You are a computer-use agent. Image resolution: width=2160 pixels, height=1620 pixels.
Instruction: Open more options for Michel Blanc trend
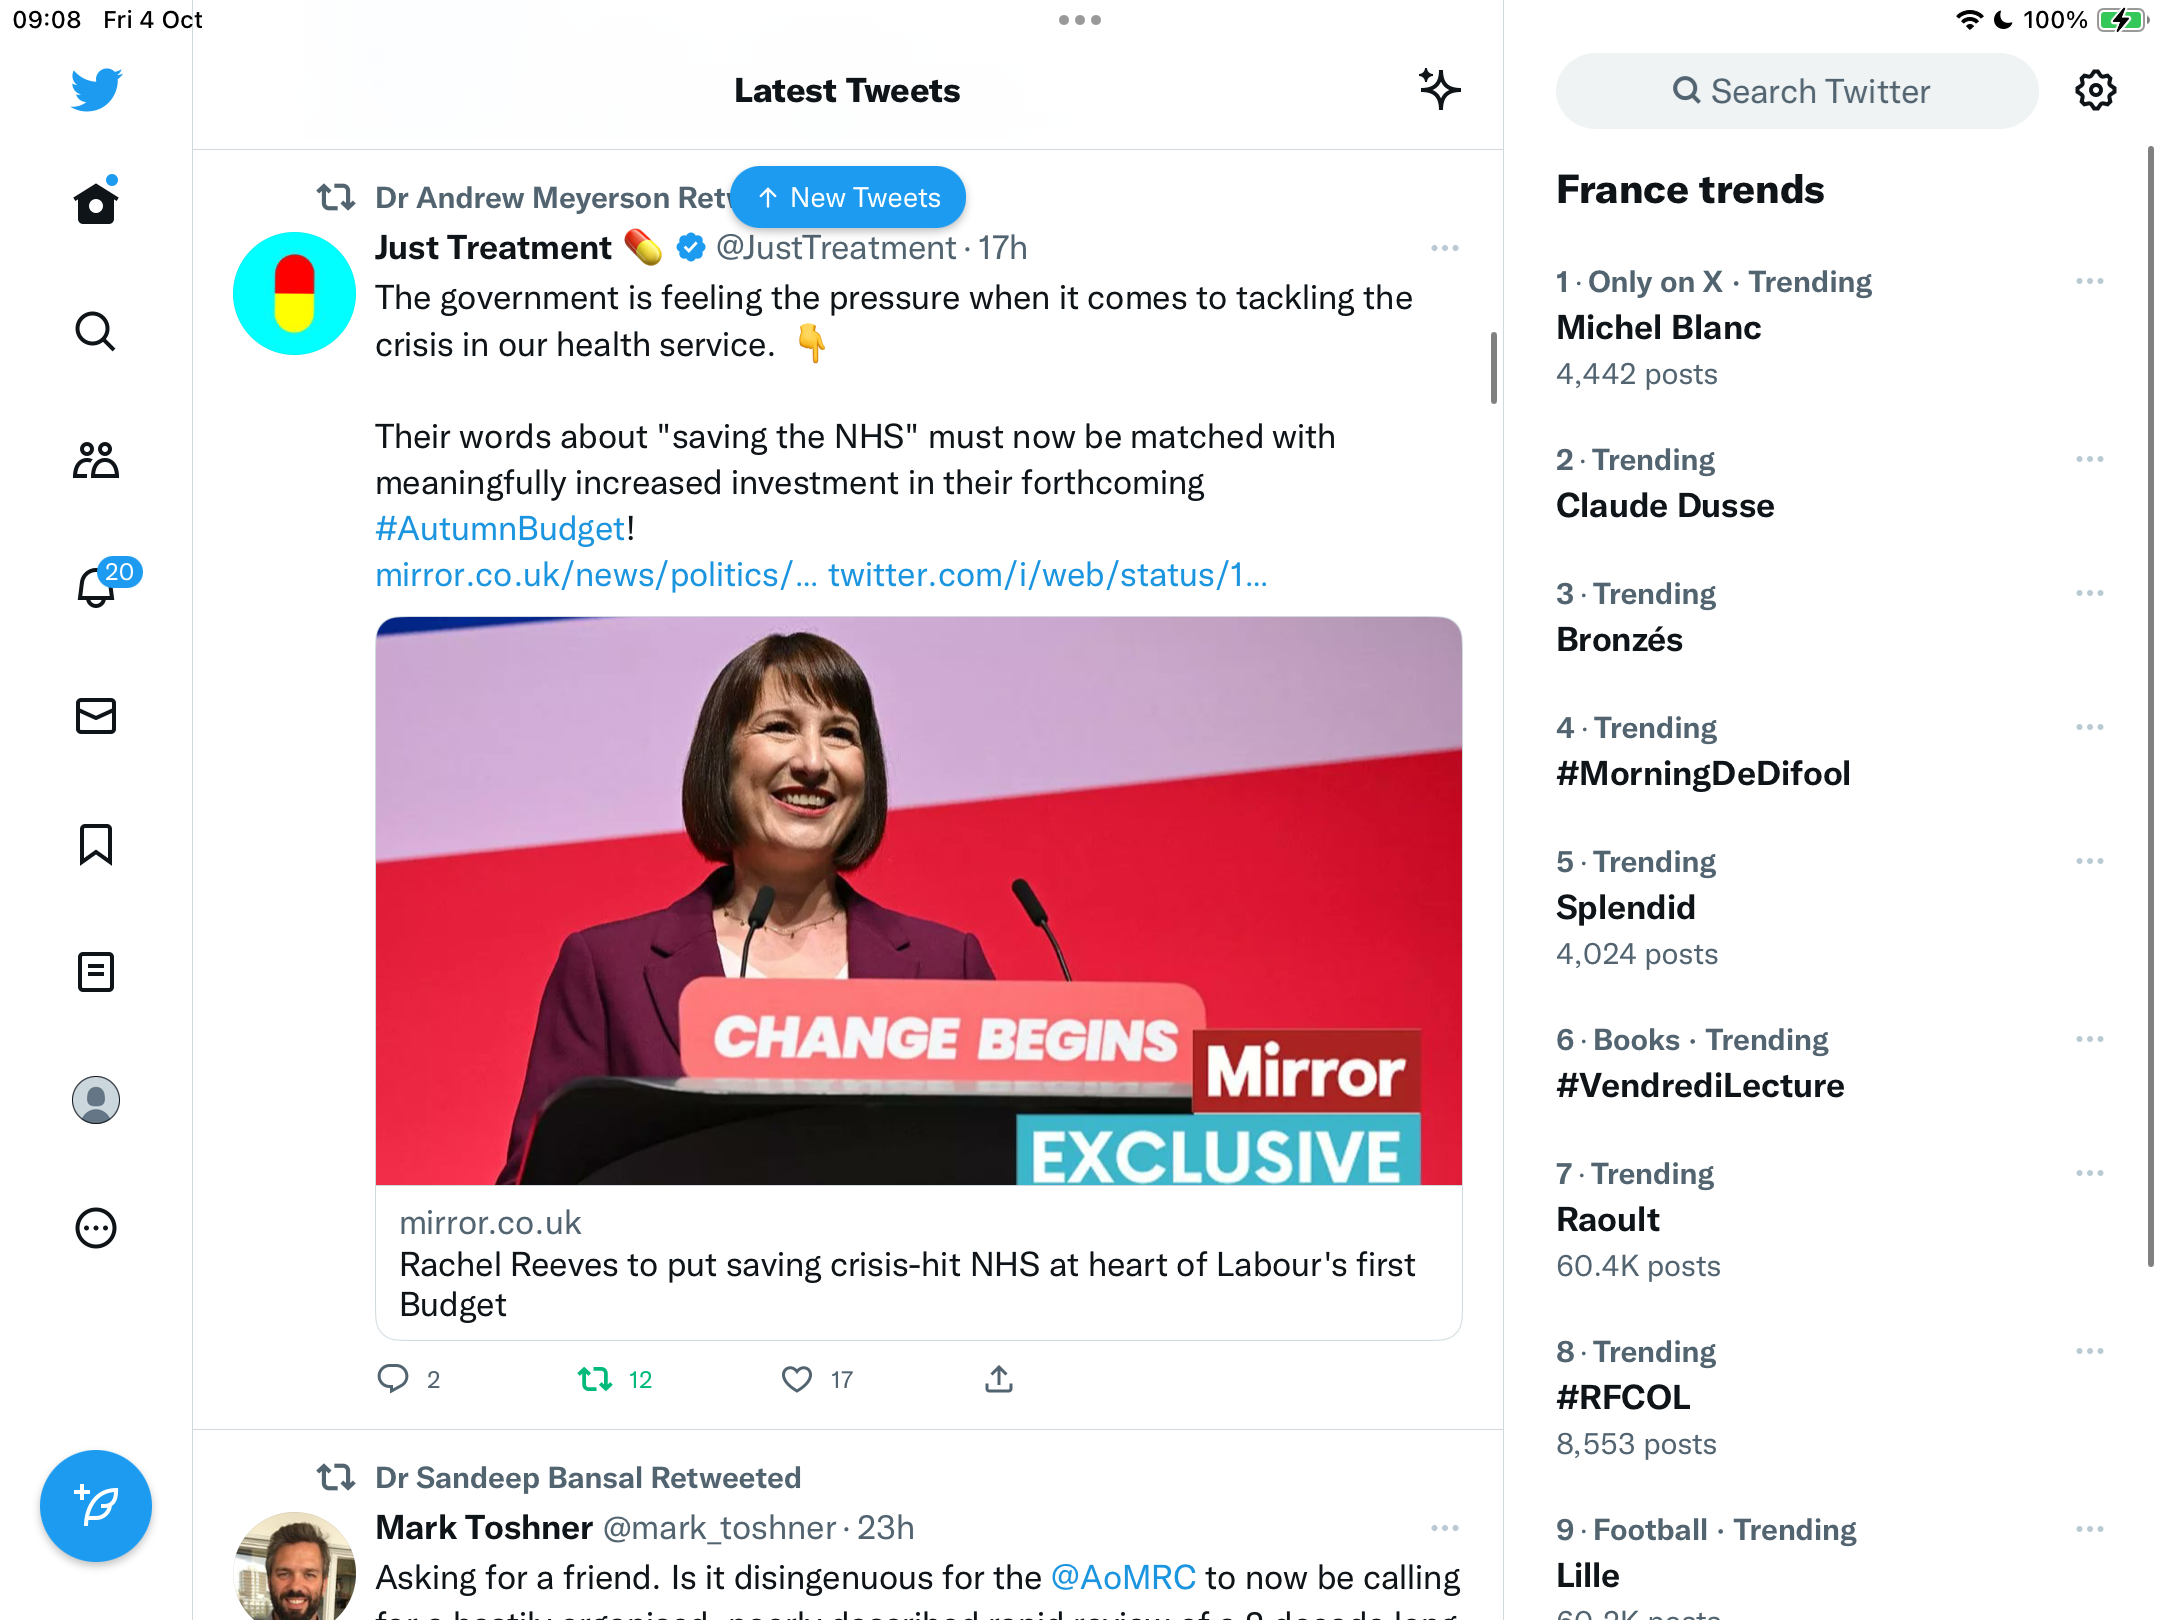[2090, 282]
